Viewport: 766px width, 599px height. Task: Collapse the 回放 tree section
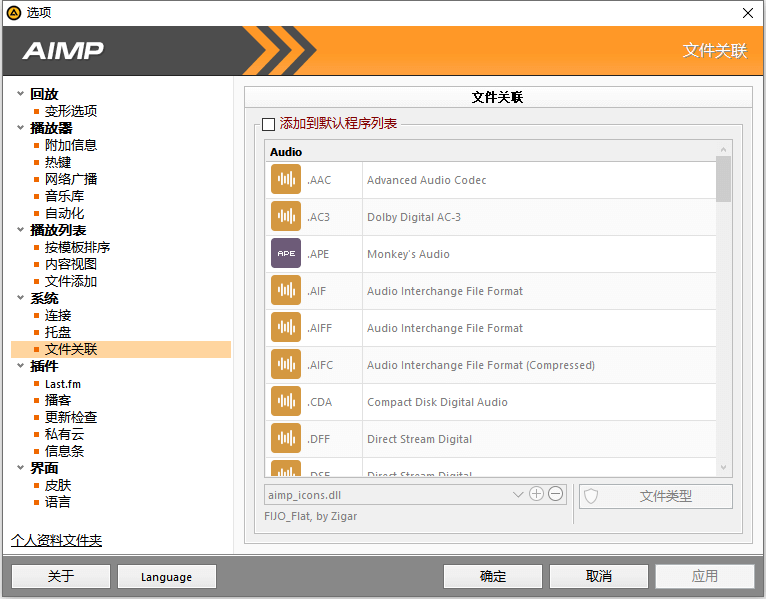click(21, 93)
